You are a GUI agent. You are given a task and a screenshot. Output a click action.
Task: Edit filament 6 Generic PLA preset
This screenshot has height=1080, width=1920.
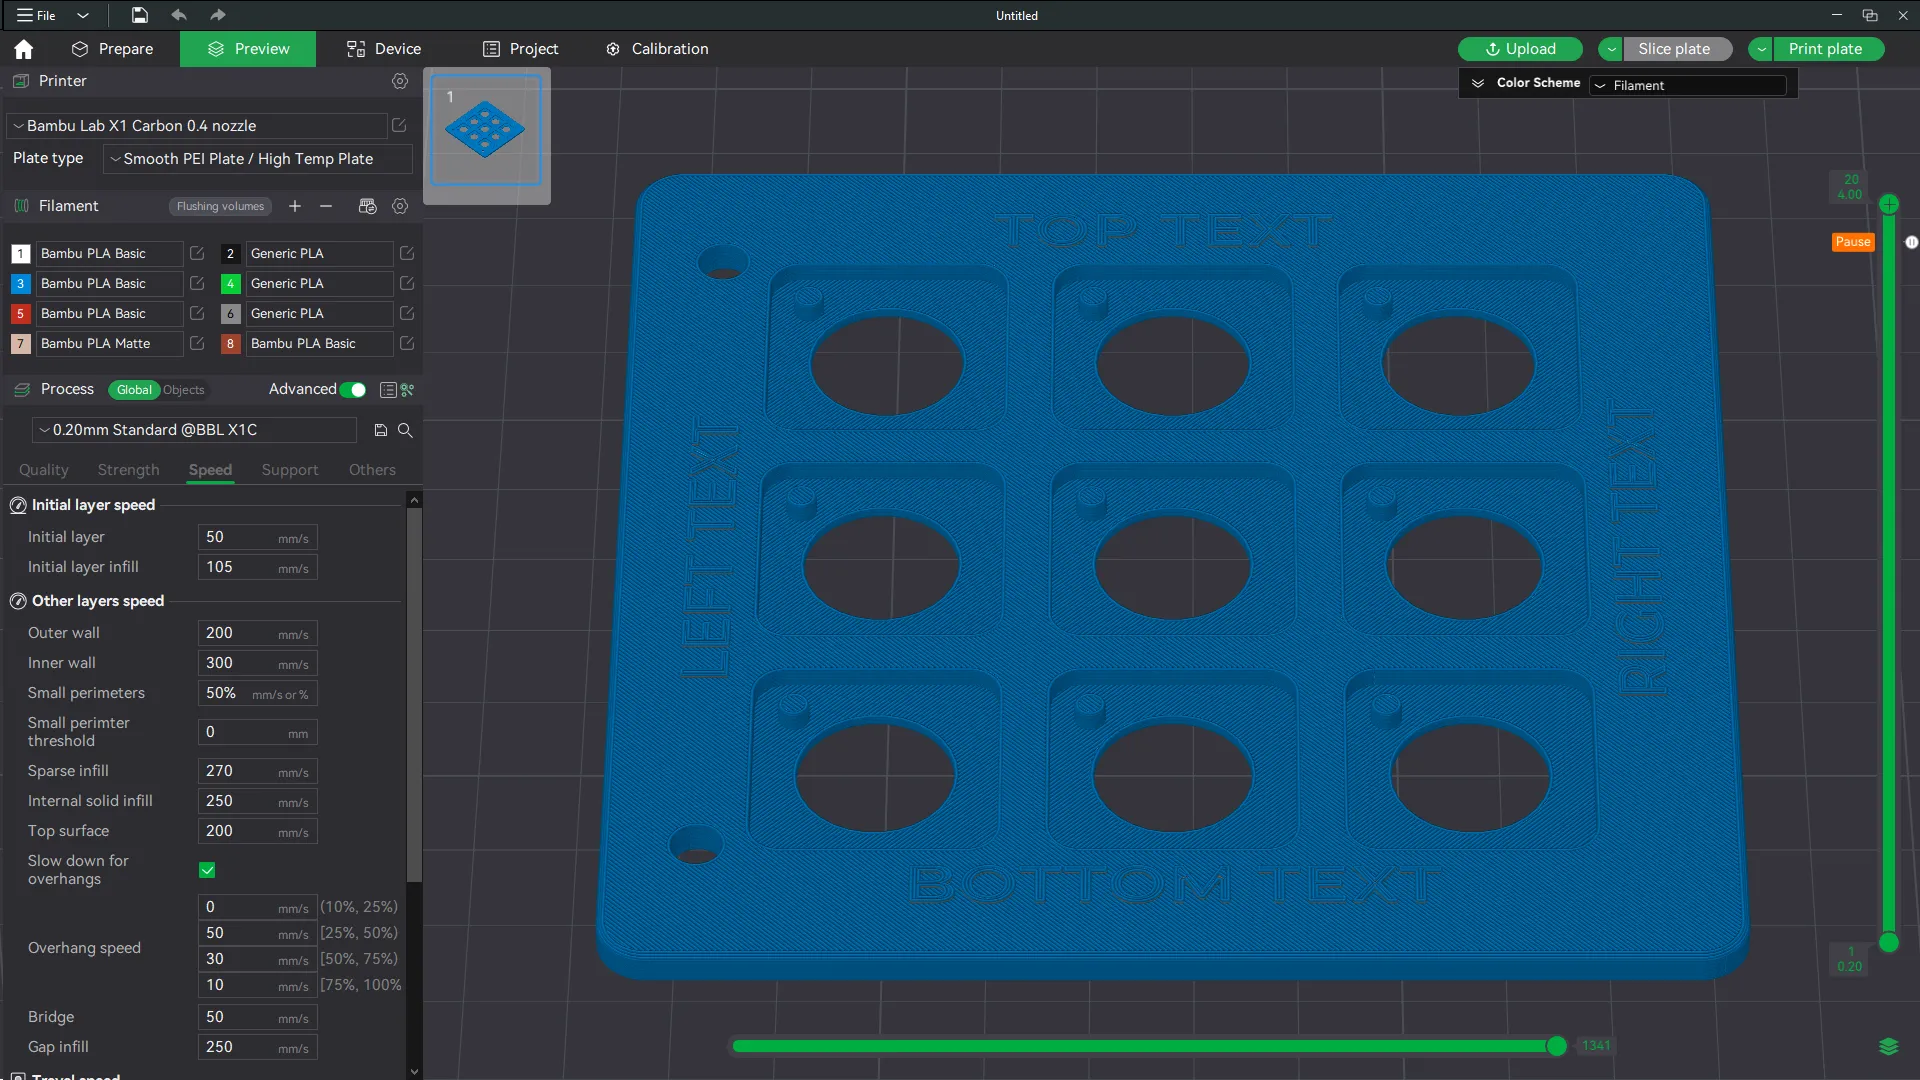(x=407, y=314)
